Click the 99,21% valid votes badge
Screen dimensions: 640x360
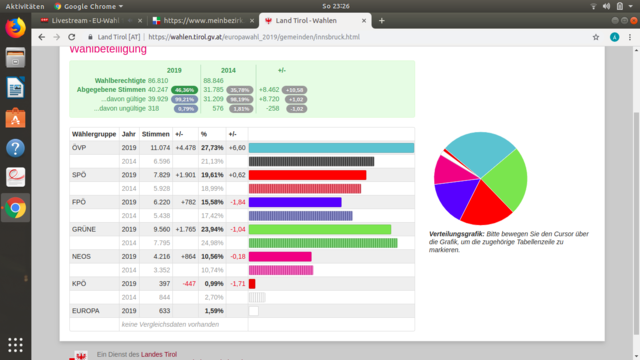[184, 99]
